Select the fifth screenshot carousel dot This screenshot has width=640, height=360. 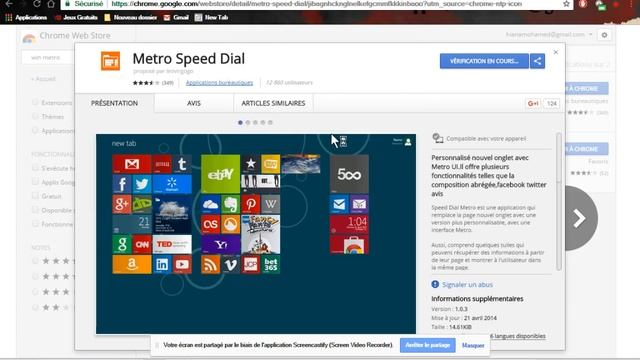pos(270,122)
